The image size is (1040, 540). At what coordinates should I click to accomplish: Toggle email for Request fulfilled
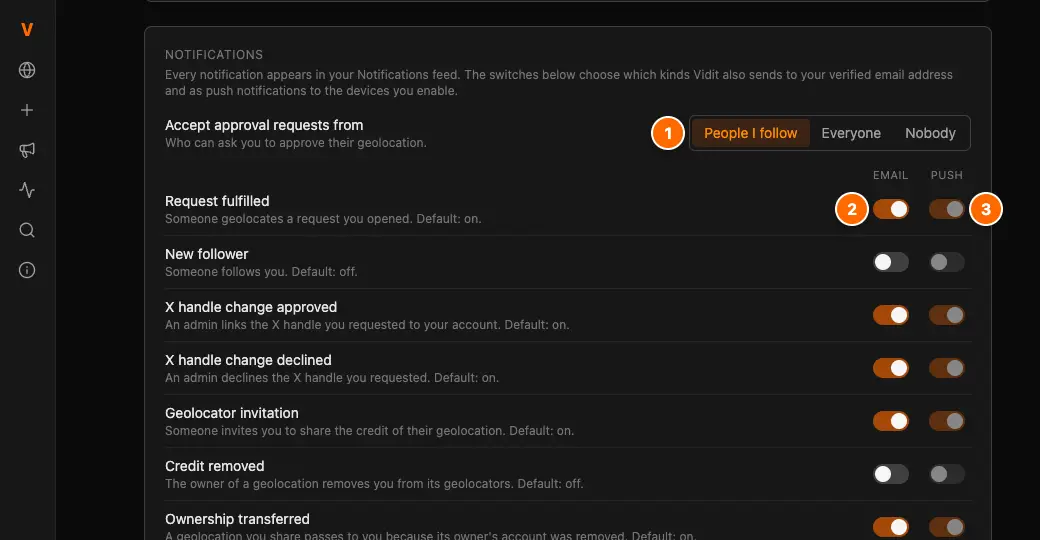(891, 209)
